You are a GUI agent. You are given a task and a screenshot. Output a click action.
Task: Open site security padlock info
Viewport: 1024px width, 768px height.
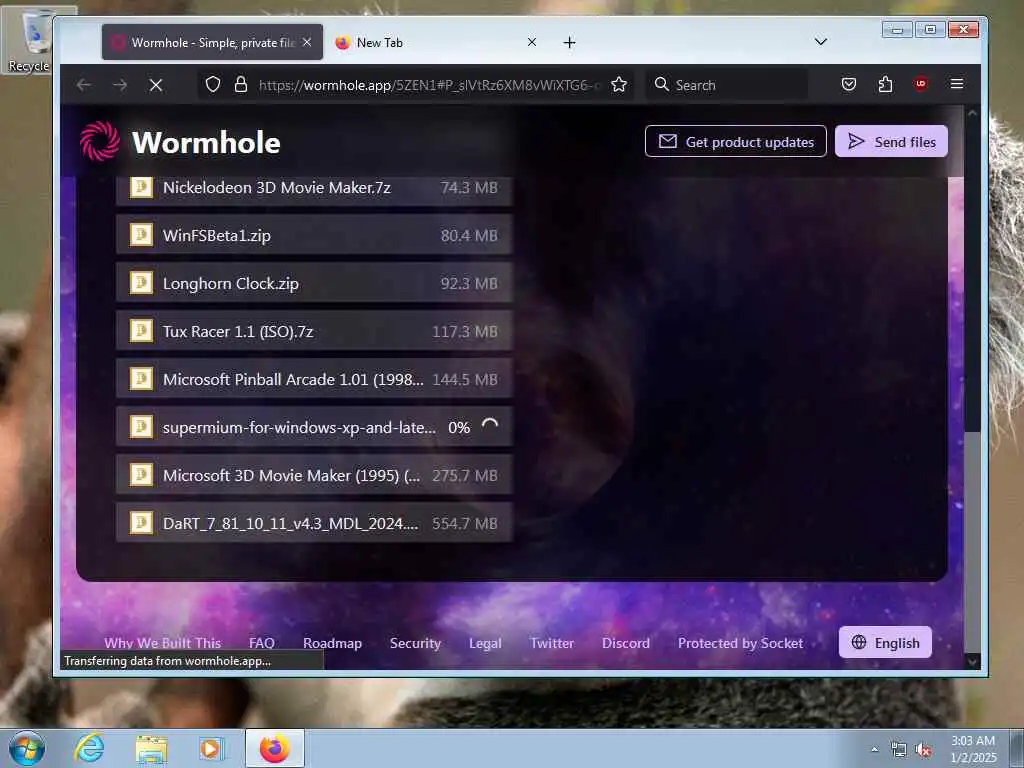241,84
